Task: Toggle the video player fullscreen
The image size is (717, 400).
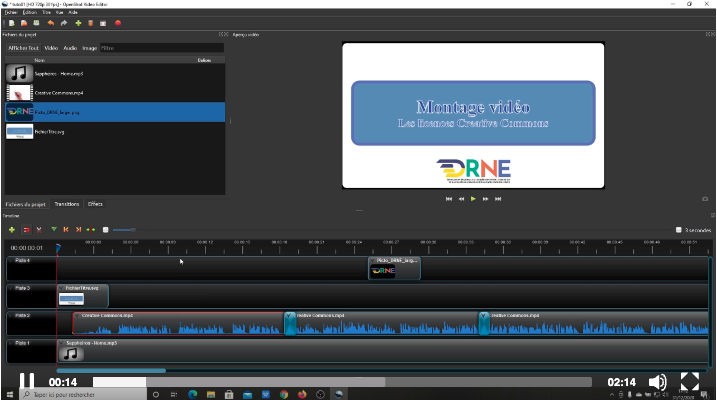Action: click(690, 382)
